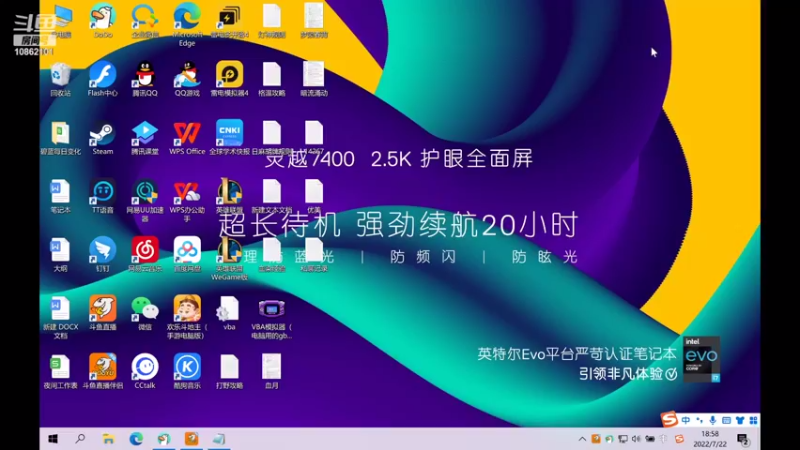Viewport: 800px width, 450px height.
Task: Open 斗鱼直播 shortcut
Action: [103, 313]
